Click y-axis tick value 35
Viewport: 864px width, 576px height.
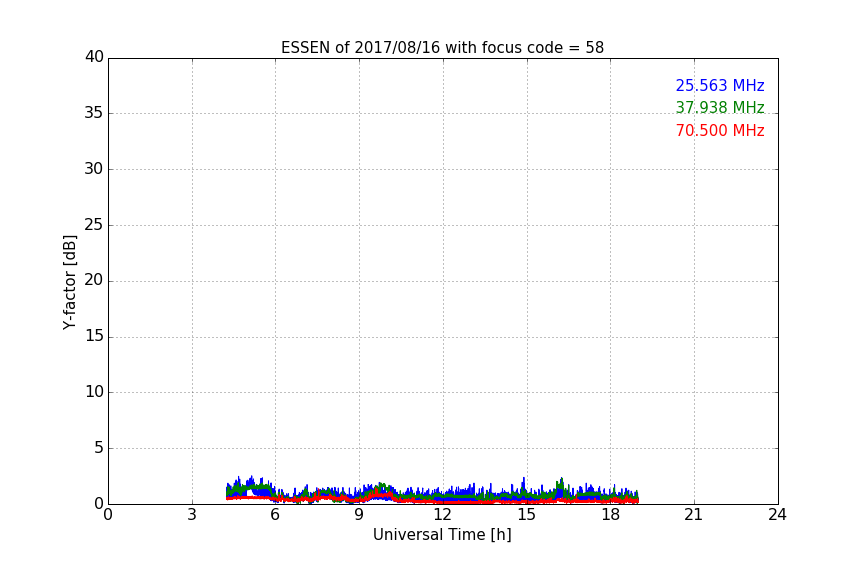pos(94,113)
